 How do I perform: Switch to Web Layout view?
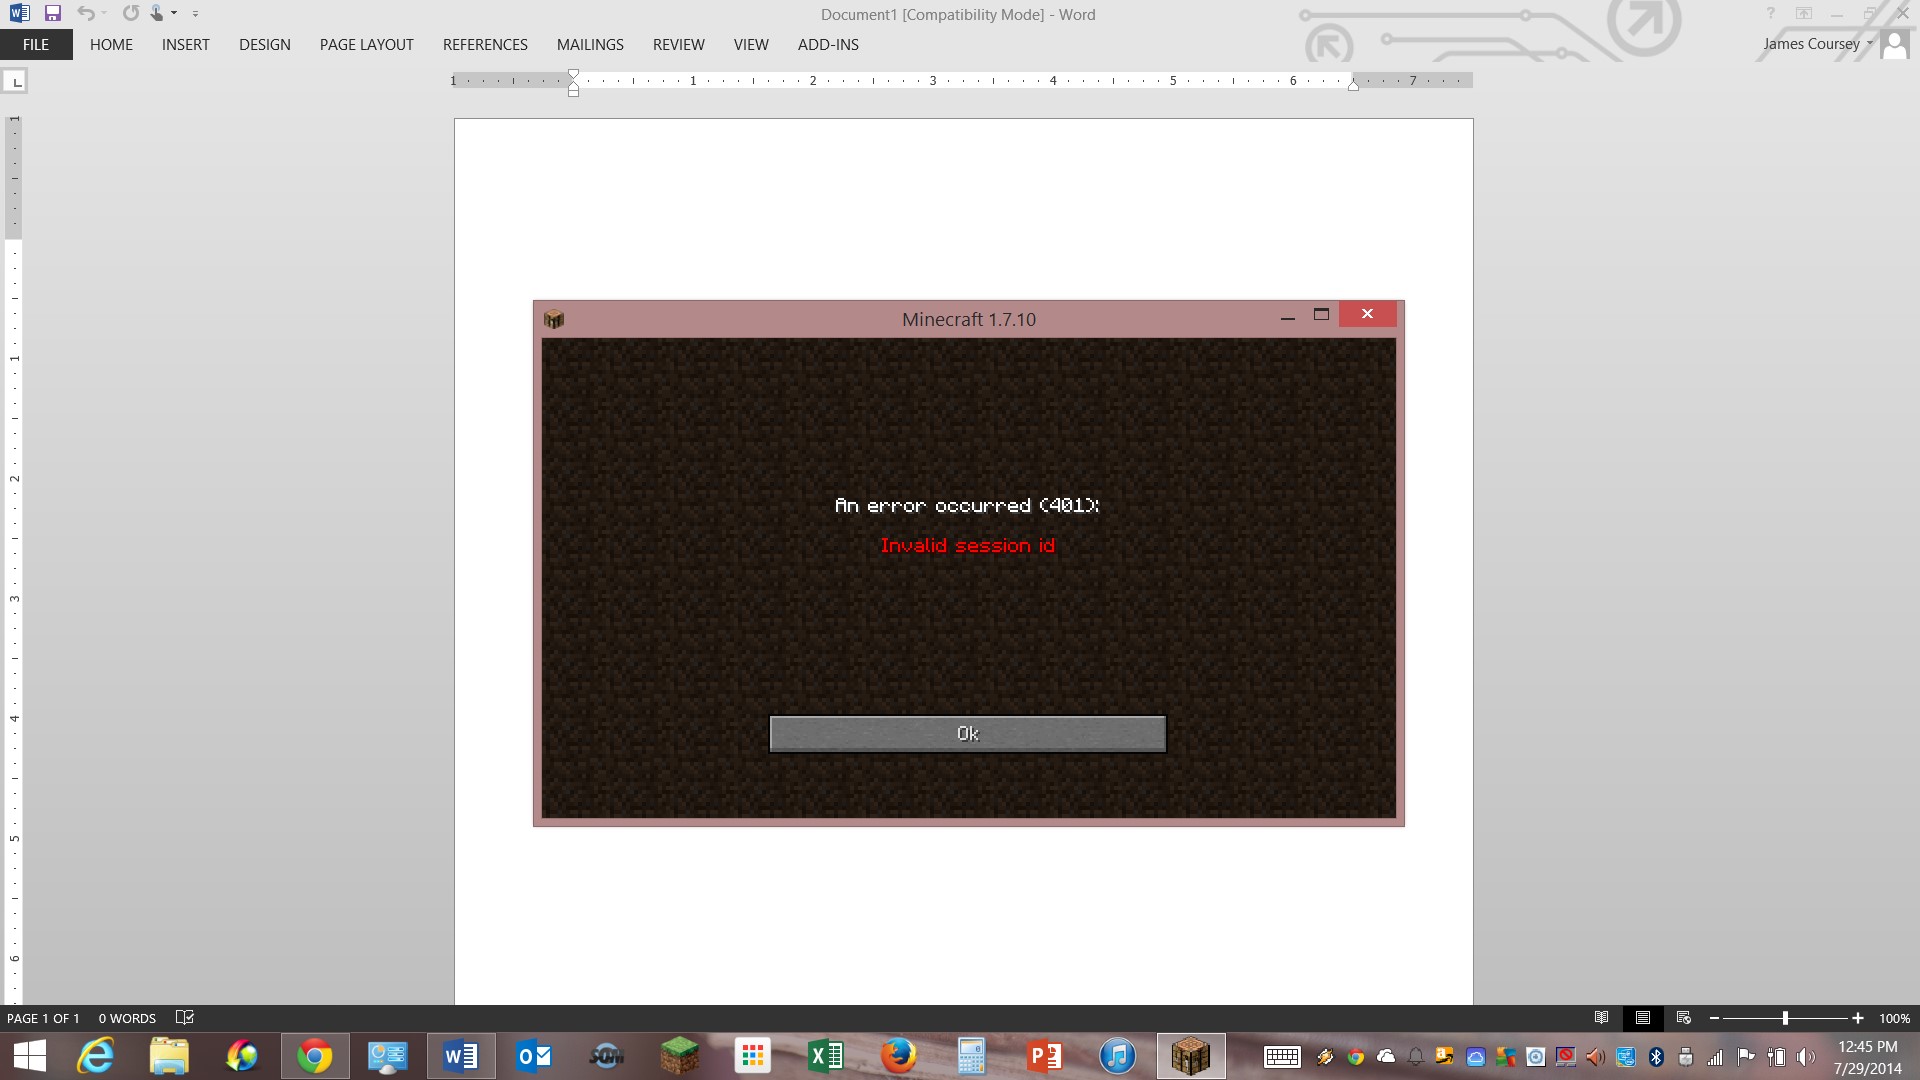point(1683,1018)
